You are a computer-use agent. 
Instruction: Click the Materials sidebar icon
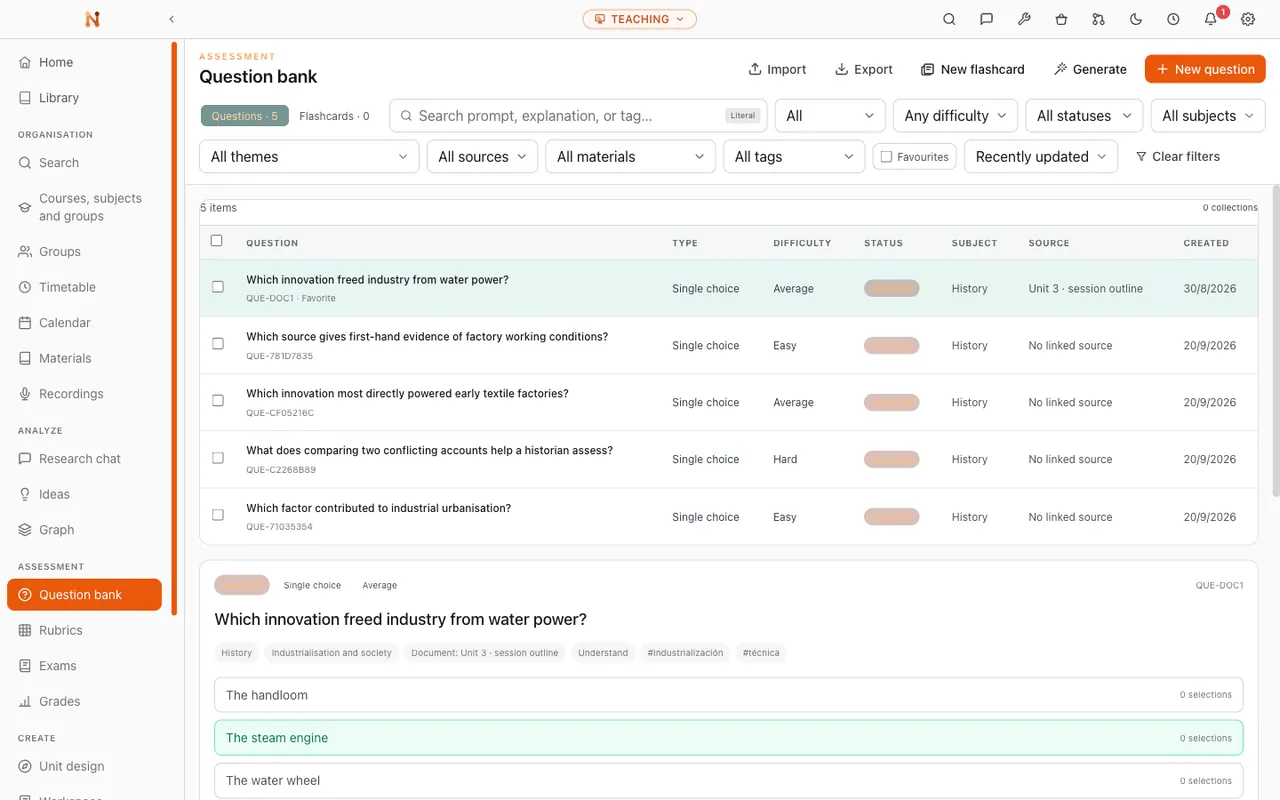pos(25,358)
